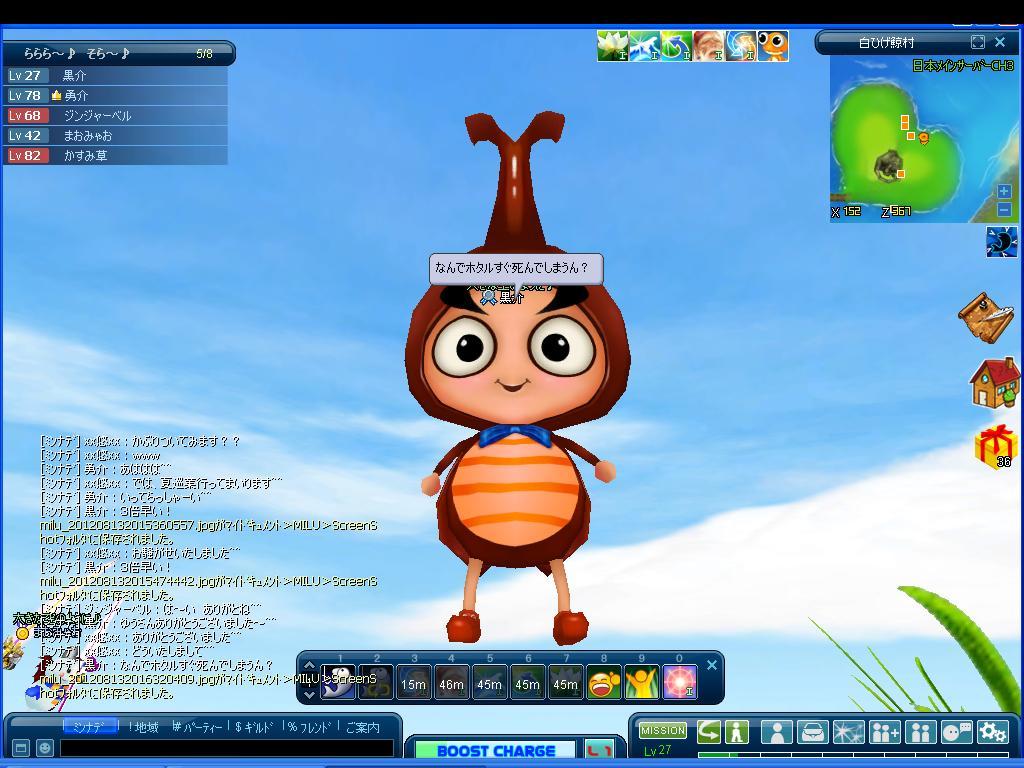This screenshot has width=1024, height=768.
Task: Click hotbar slot 5 showing 45m cooldown
Action: coord(490,682)
